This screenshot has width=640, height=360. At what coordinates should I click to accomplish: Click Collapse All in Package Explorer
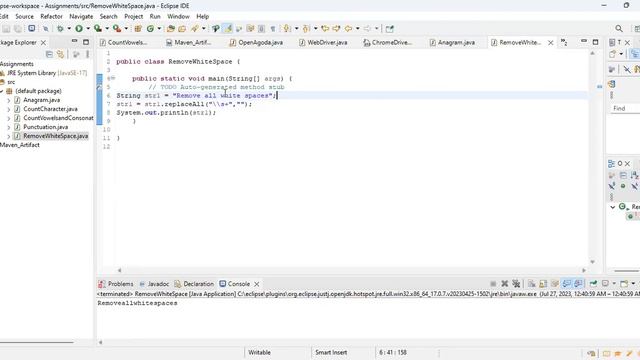coord(49,54)
